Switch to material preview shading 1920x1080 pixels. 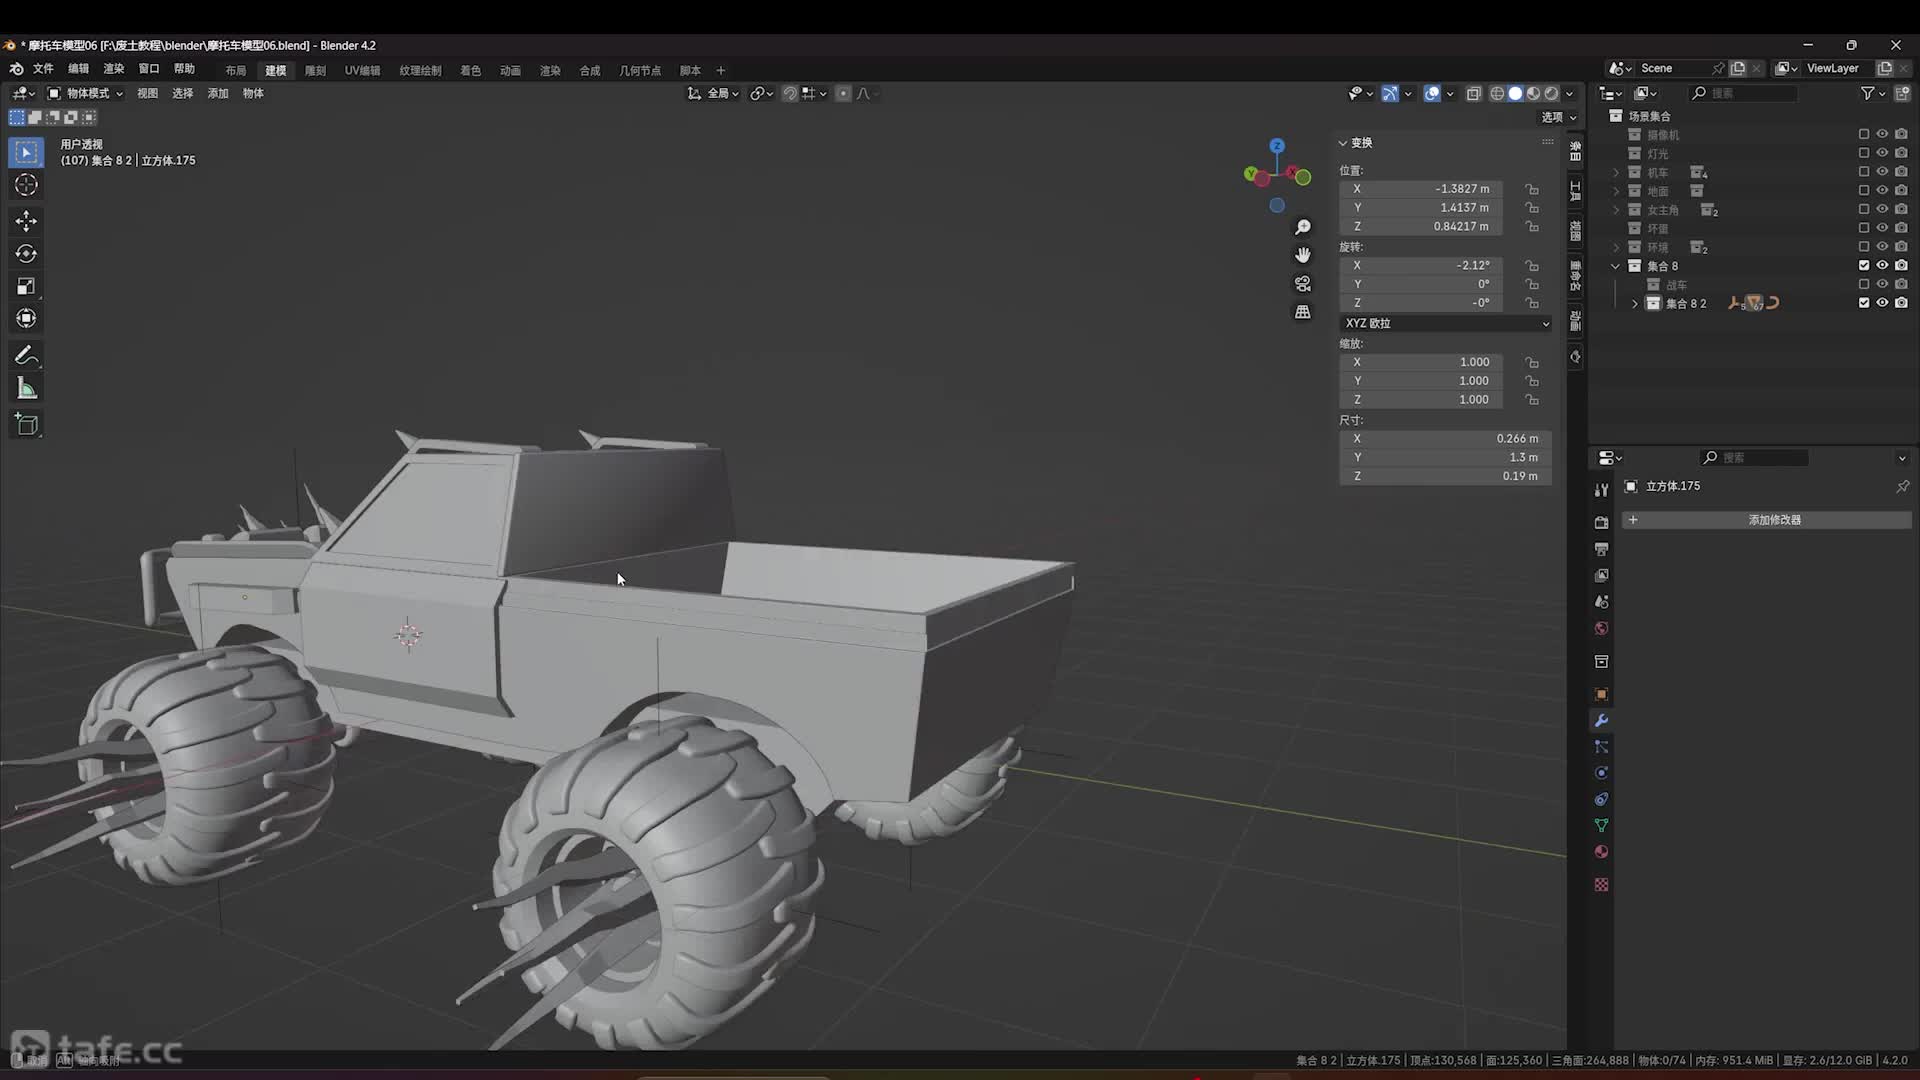[1533, 93]
